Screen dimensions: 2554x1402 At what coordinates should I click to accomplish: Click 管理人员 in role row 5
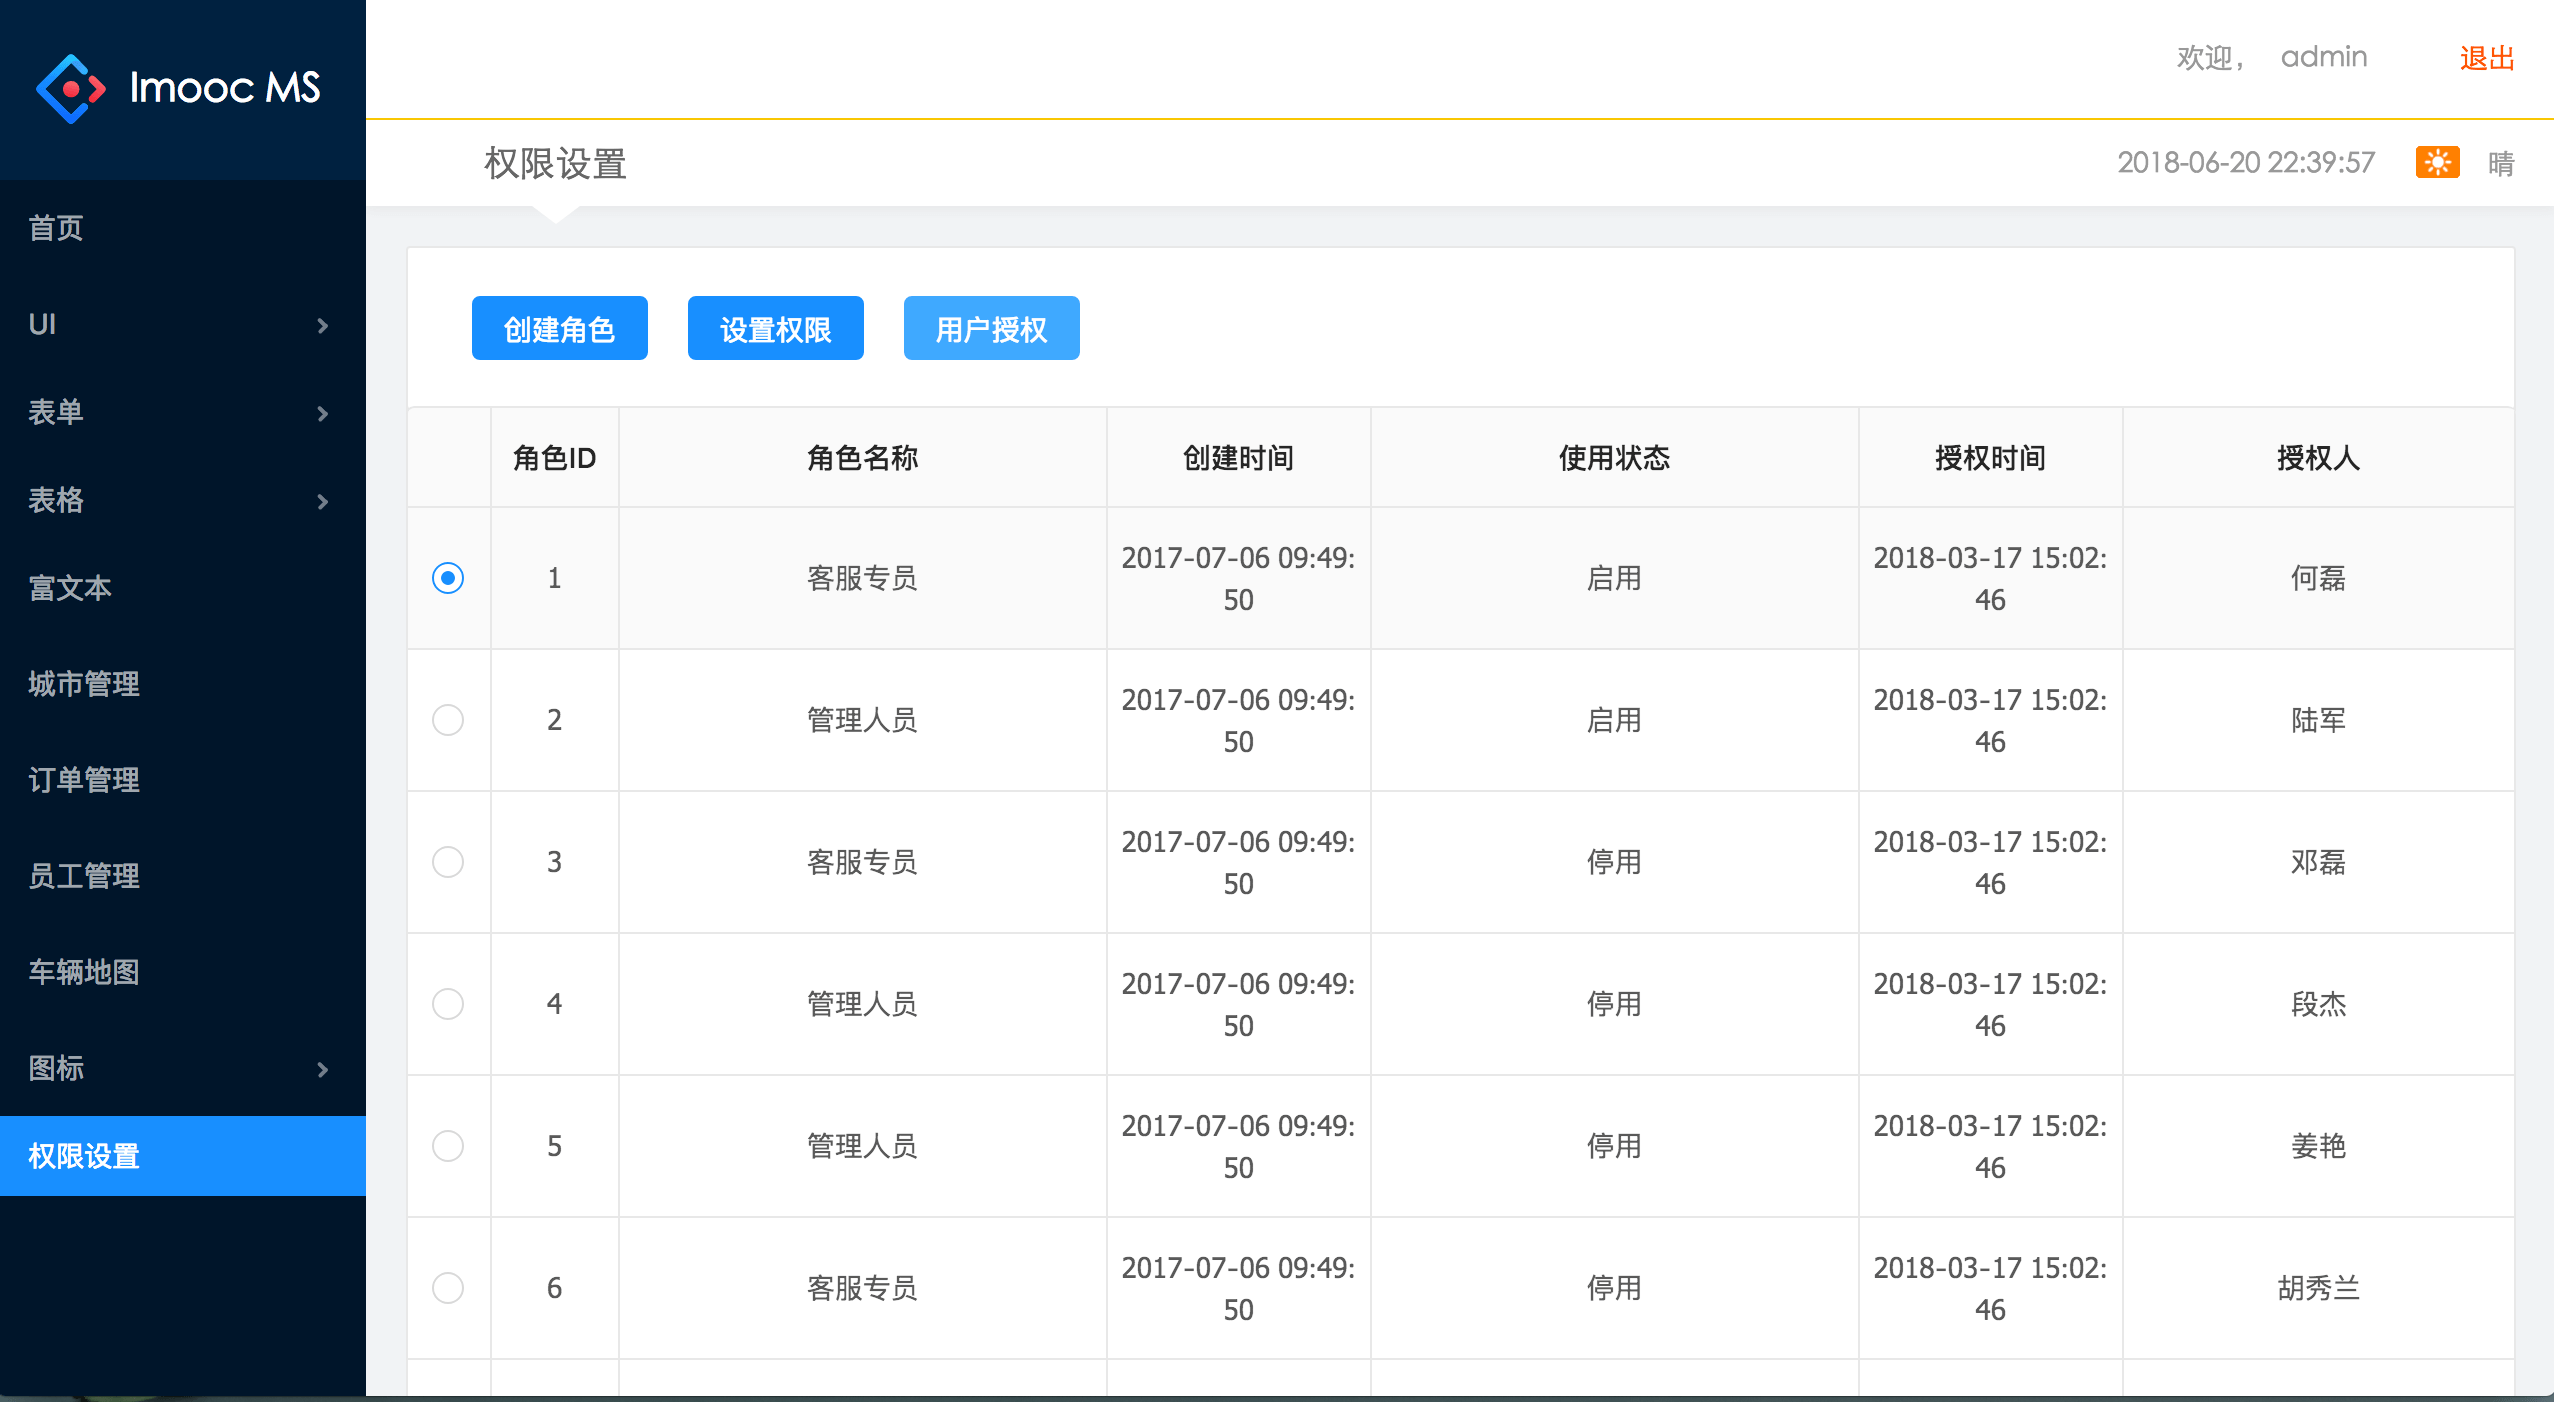coord(863,1146)
